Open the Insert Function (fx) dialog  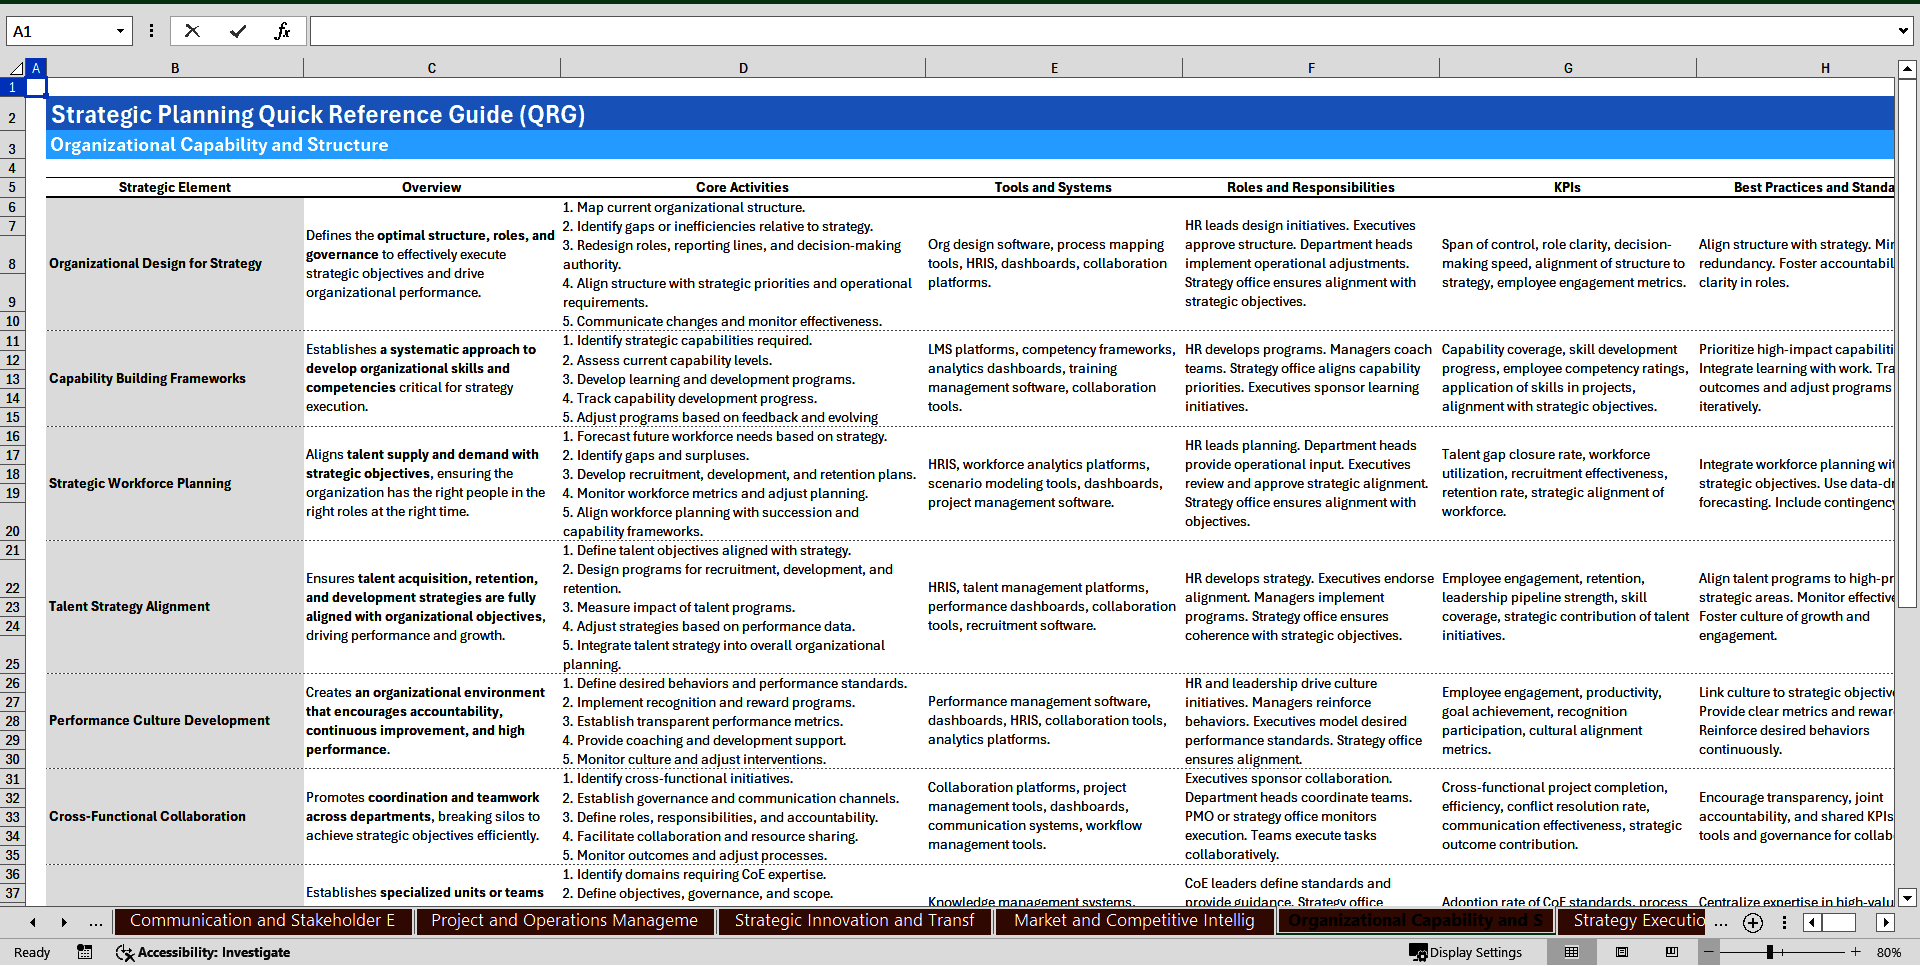click(283, 31)
